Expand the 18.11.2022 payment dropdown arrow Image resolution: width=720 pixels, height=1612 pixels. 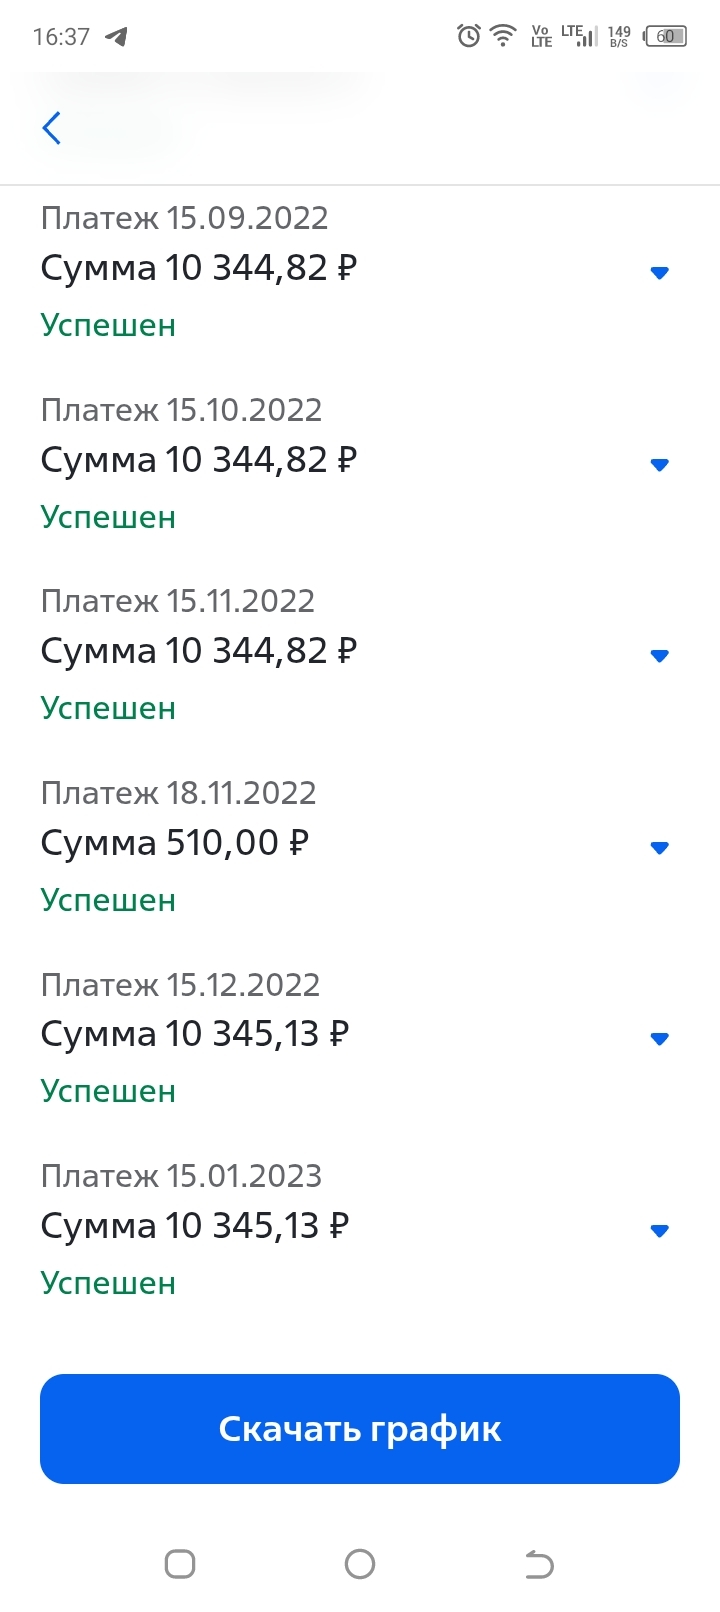659,848
